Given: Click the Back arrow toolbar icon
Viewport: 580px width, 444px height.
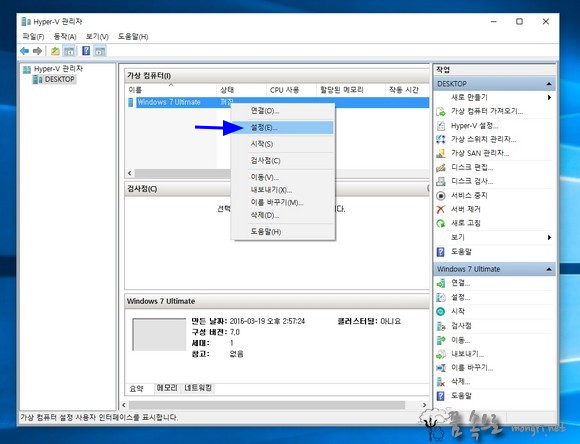Looking at the screenshot, I should [x=25, y=51].
